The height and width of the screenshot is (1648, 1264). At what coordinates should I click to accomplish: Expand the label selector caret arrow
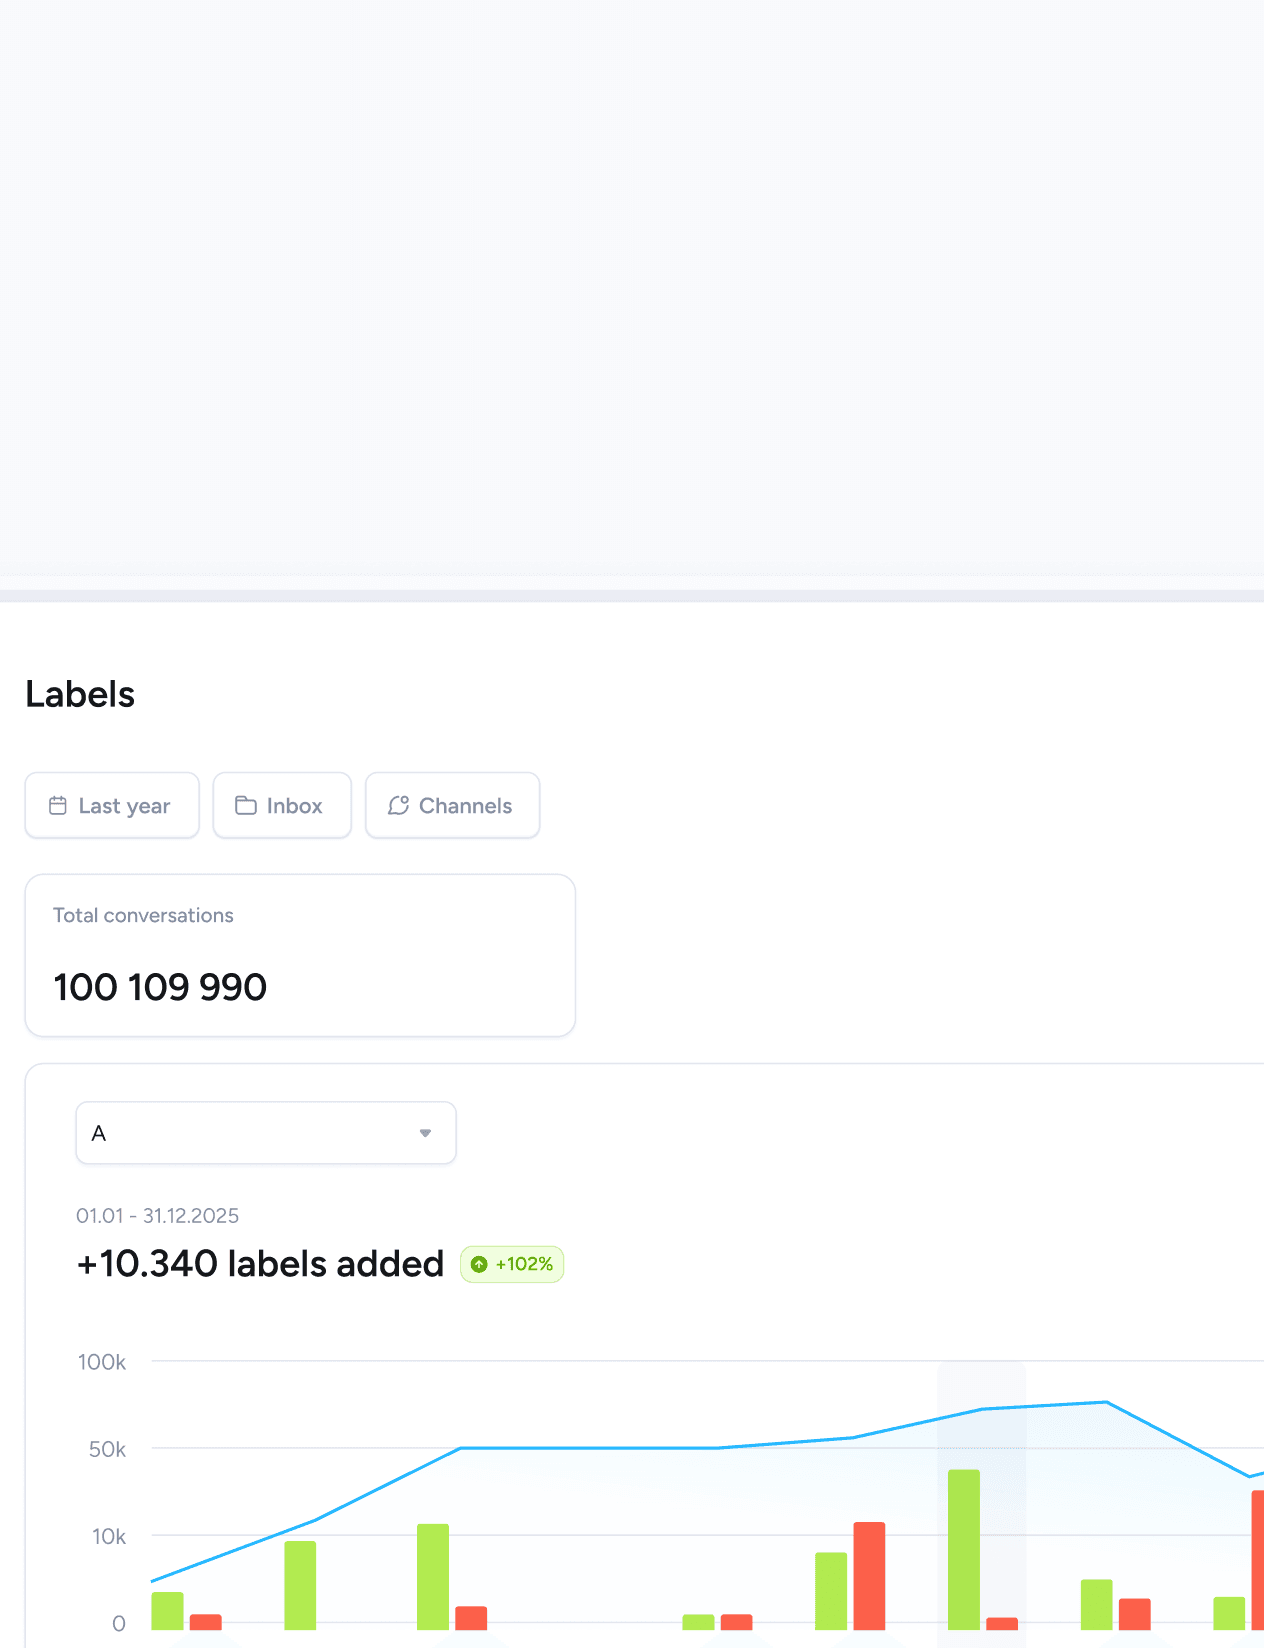(x=425, y=1133)
